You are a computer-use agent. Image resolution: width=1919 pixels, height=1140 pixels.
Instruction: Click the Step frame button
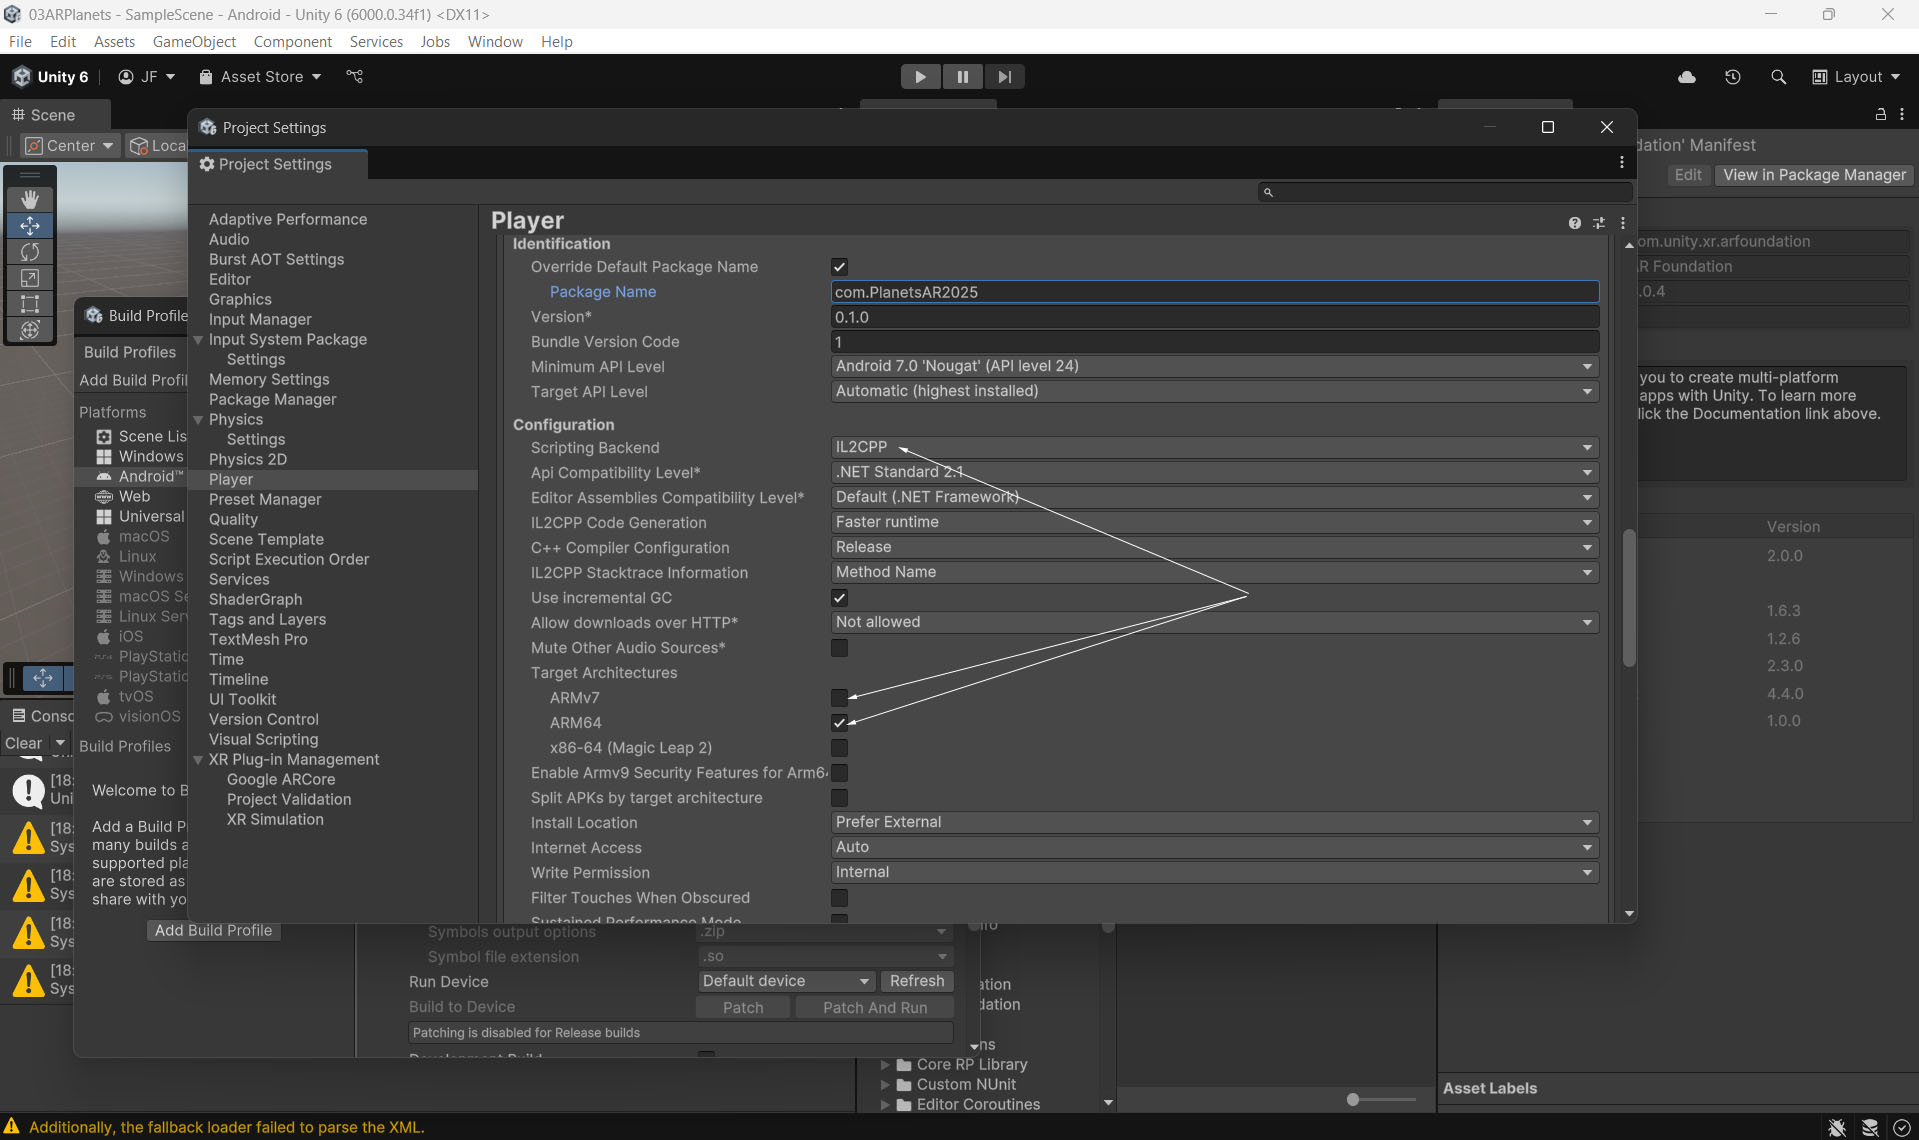coord(1004,77)
